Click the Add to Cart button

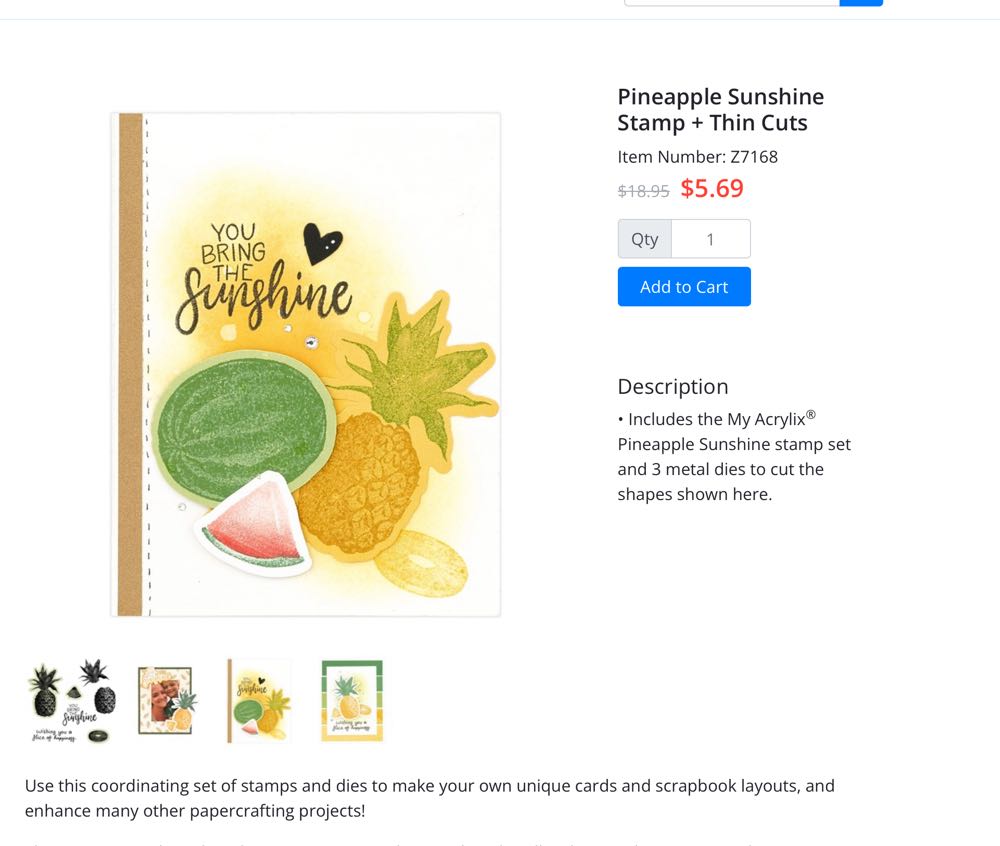coord(684,287)
